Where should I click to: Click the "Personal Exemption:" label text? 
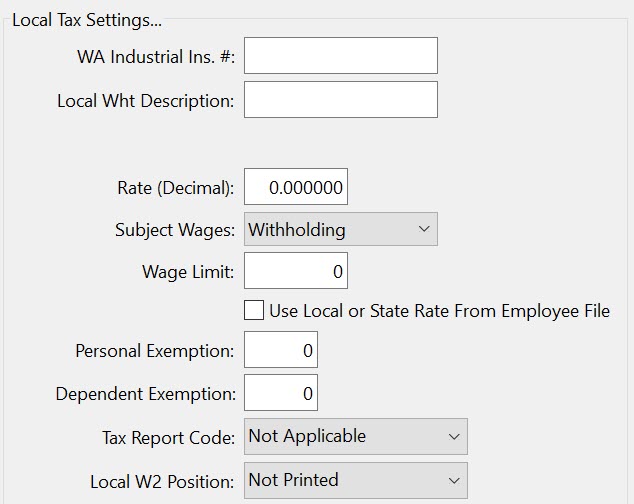154,352
